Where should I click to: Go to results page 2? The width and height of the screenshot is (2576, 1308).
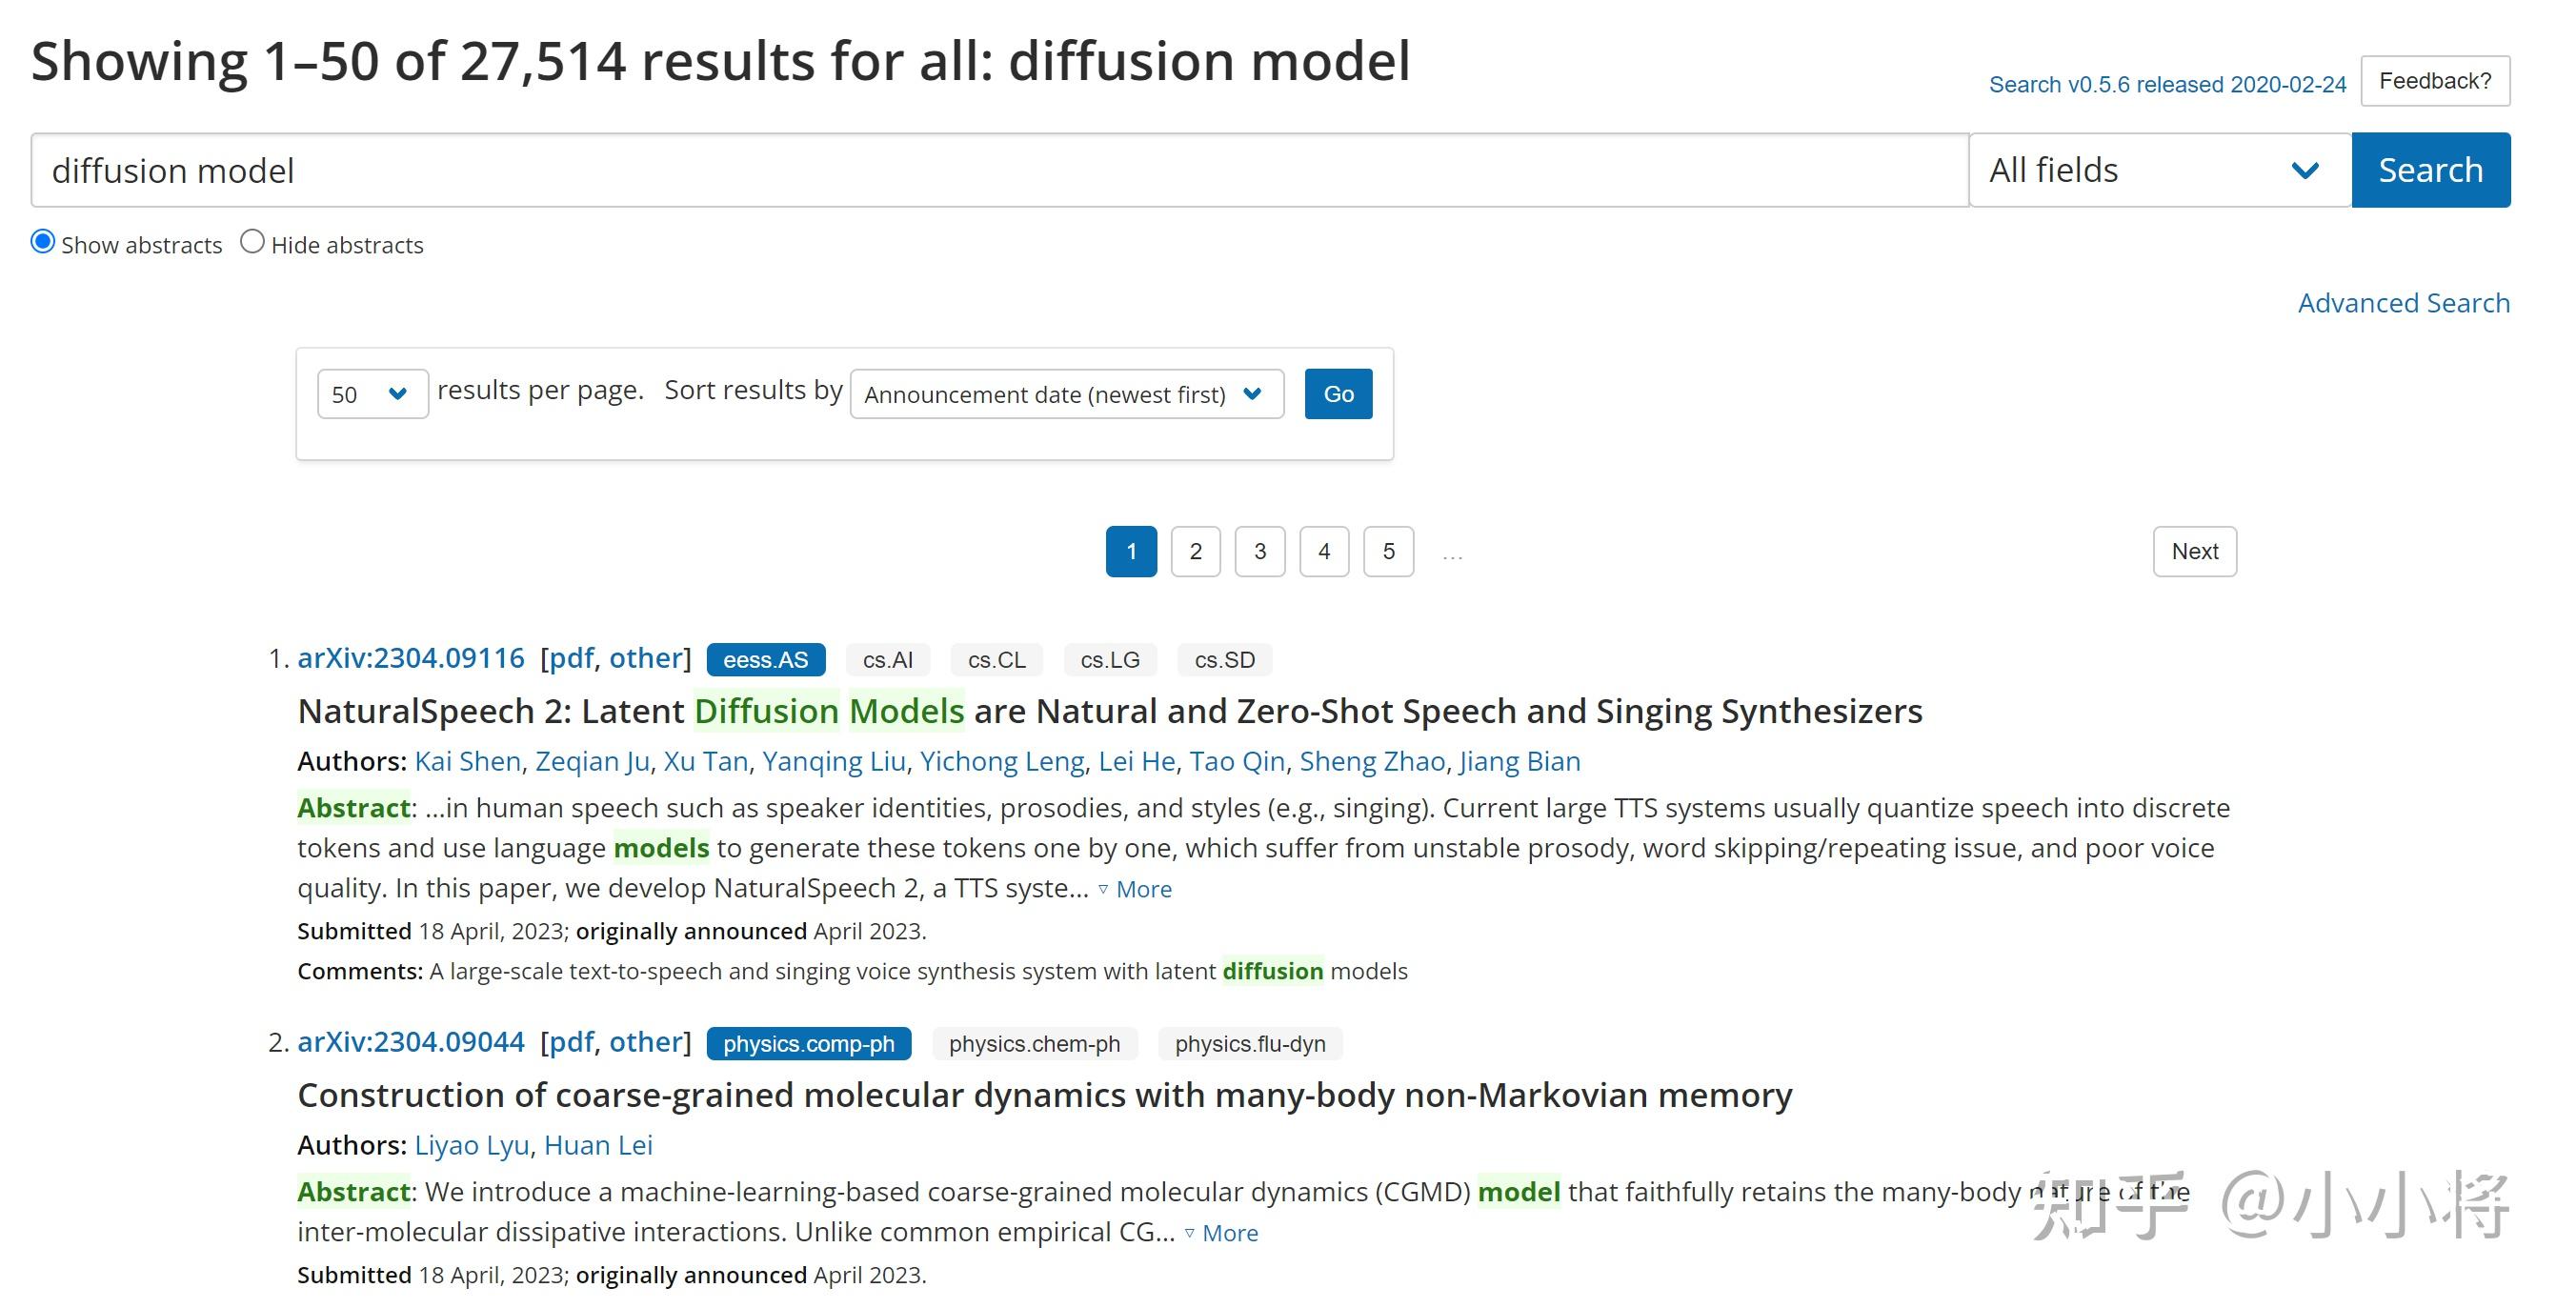coord(1195,552)
